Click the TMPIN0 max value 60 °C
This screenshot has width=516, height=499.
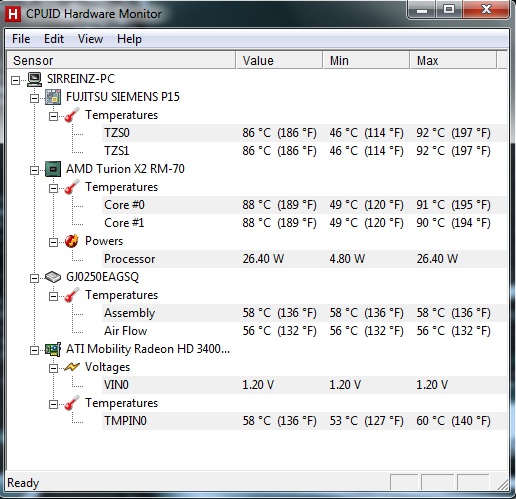[453, 421]
